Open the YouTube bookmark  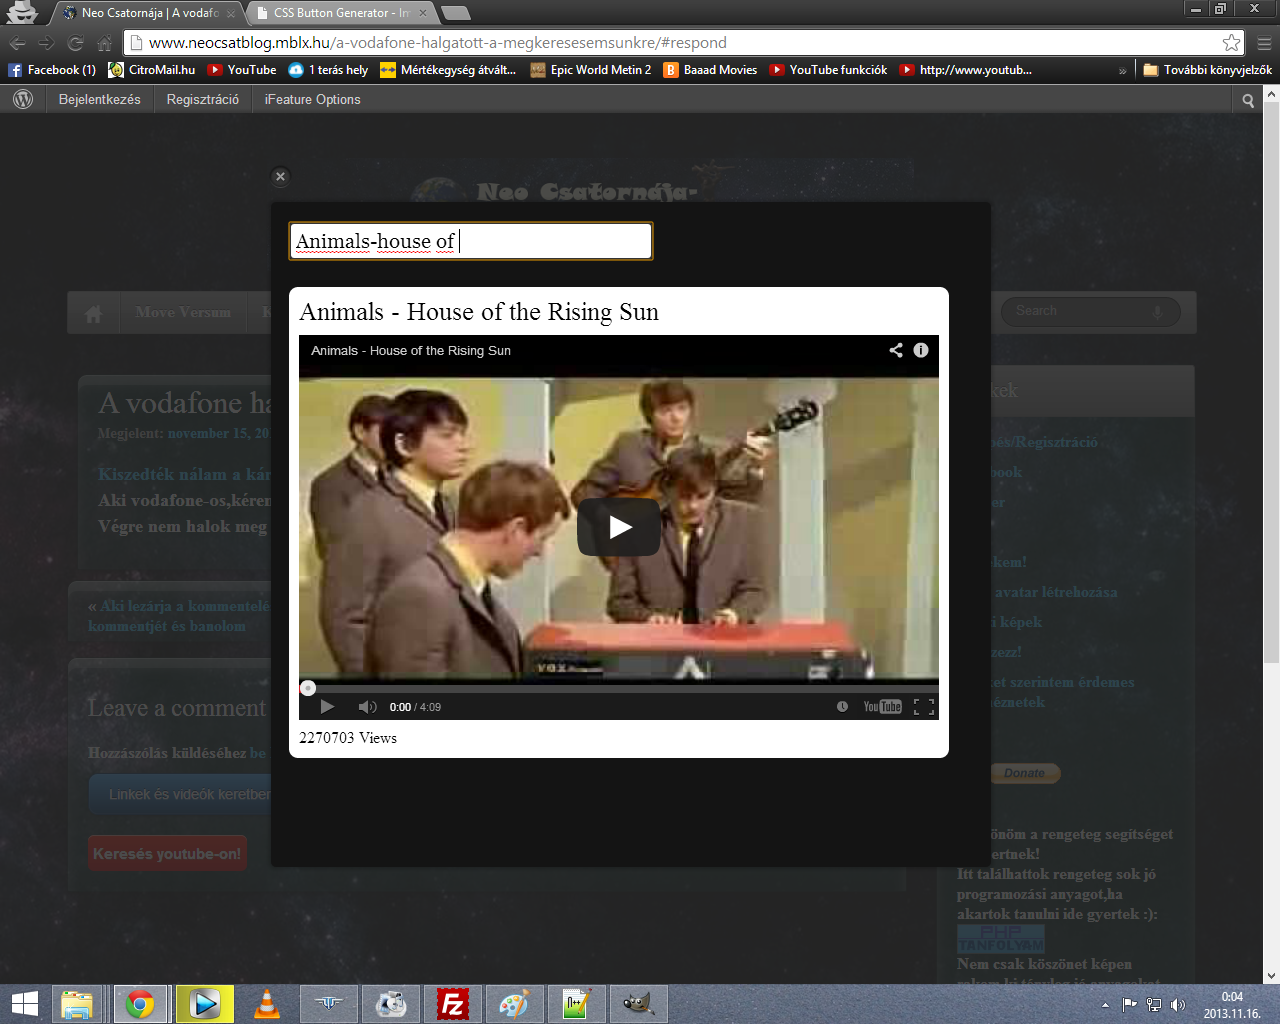(242, 70)
